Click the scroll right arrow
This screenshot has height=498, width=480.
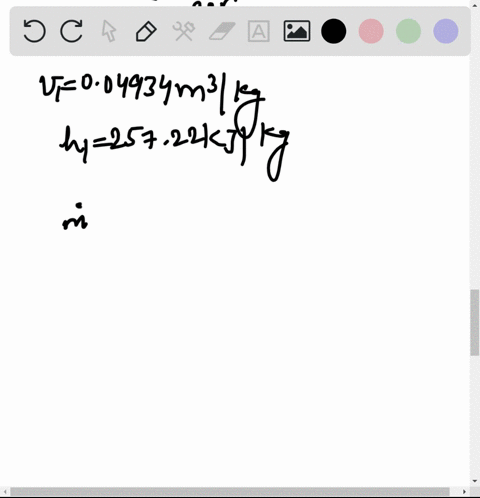464,492
